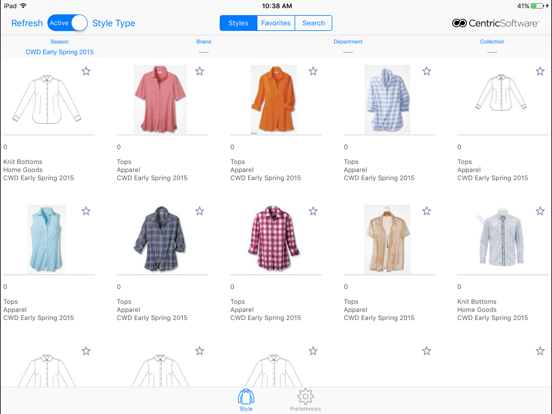Select season text under navy plaid shirt

click(152, 318)
